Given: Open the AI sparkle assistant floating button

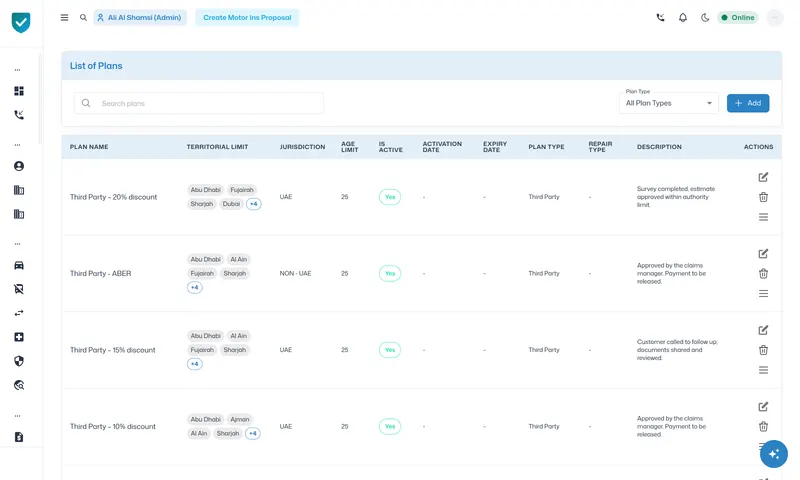Looking at the screenshot, I should coord(773,454).
